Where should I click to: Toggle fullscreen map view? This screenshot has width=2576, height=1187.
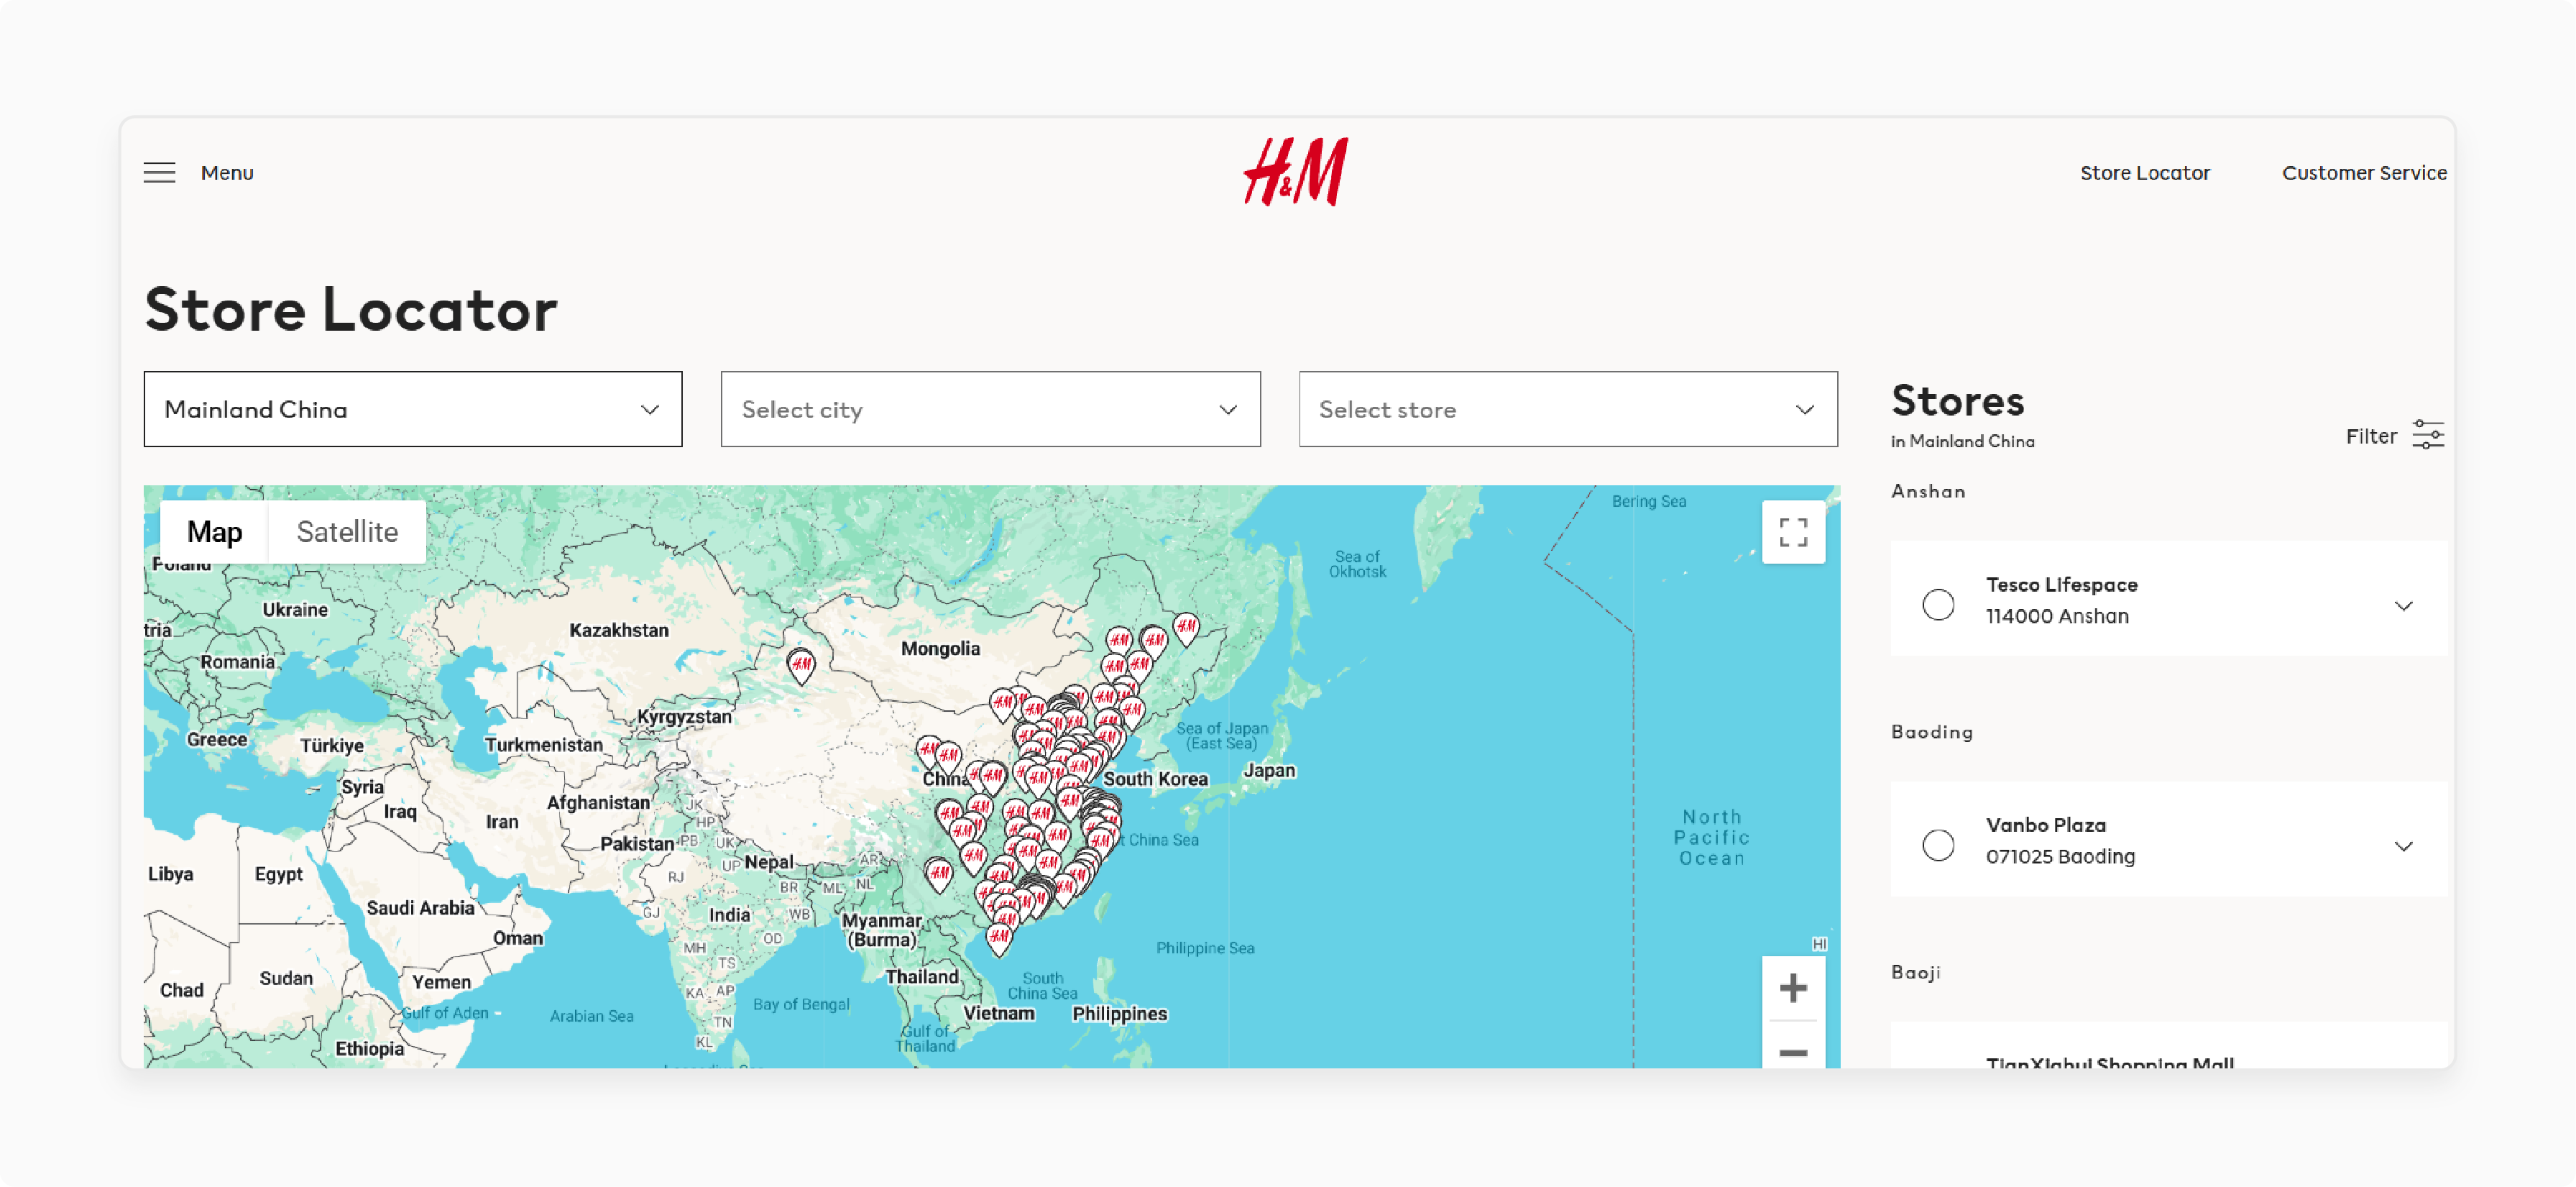(x=1793, y=532)
